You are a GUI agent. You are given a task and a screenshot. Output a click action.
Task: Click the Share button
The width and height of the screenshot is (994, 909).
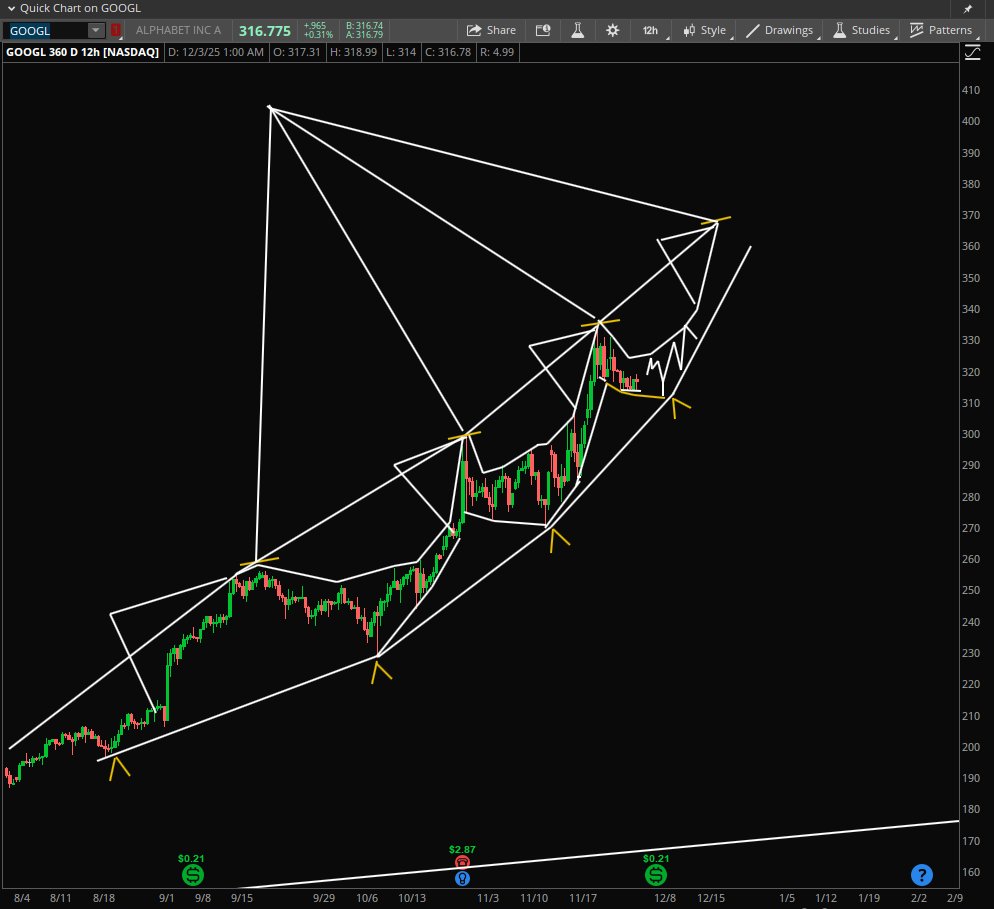[490, 30]
